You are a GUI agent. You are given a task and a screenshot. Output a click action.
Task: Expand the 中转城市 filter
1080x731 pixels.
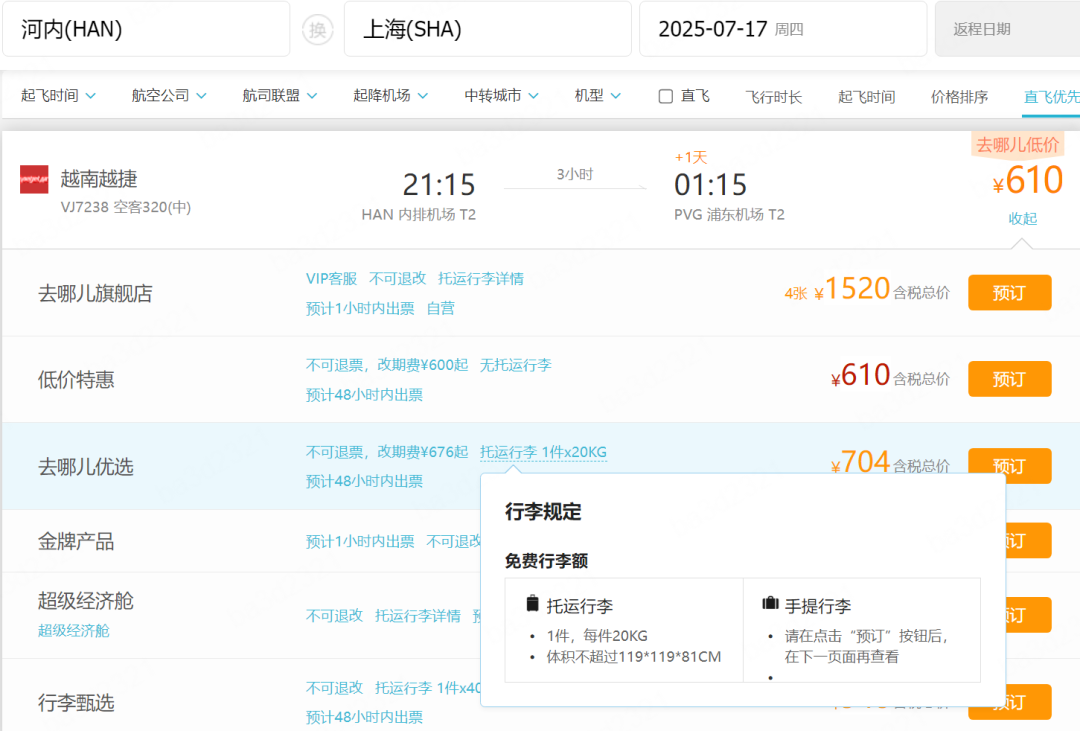(x=501, y=96)
